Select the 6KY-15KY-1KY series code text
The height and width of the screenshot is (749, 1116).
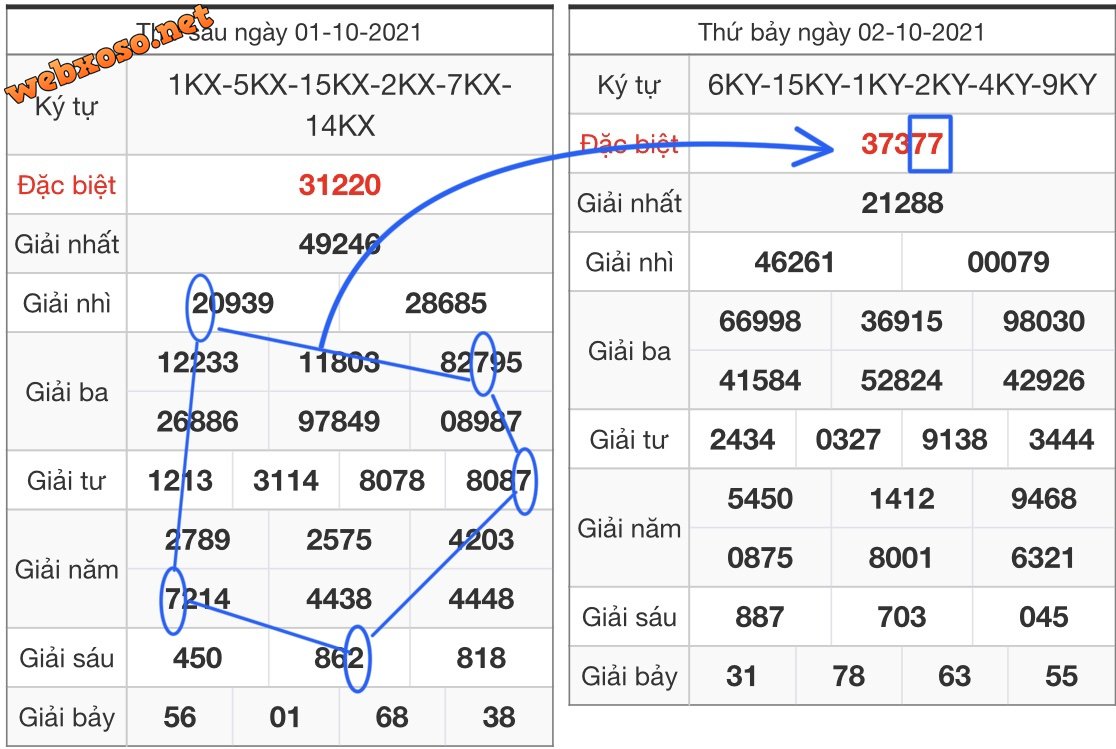[x=901, y=85]
